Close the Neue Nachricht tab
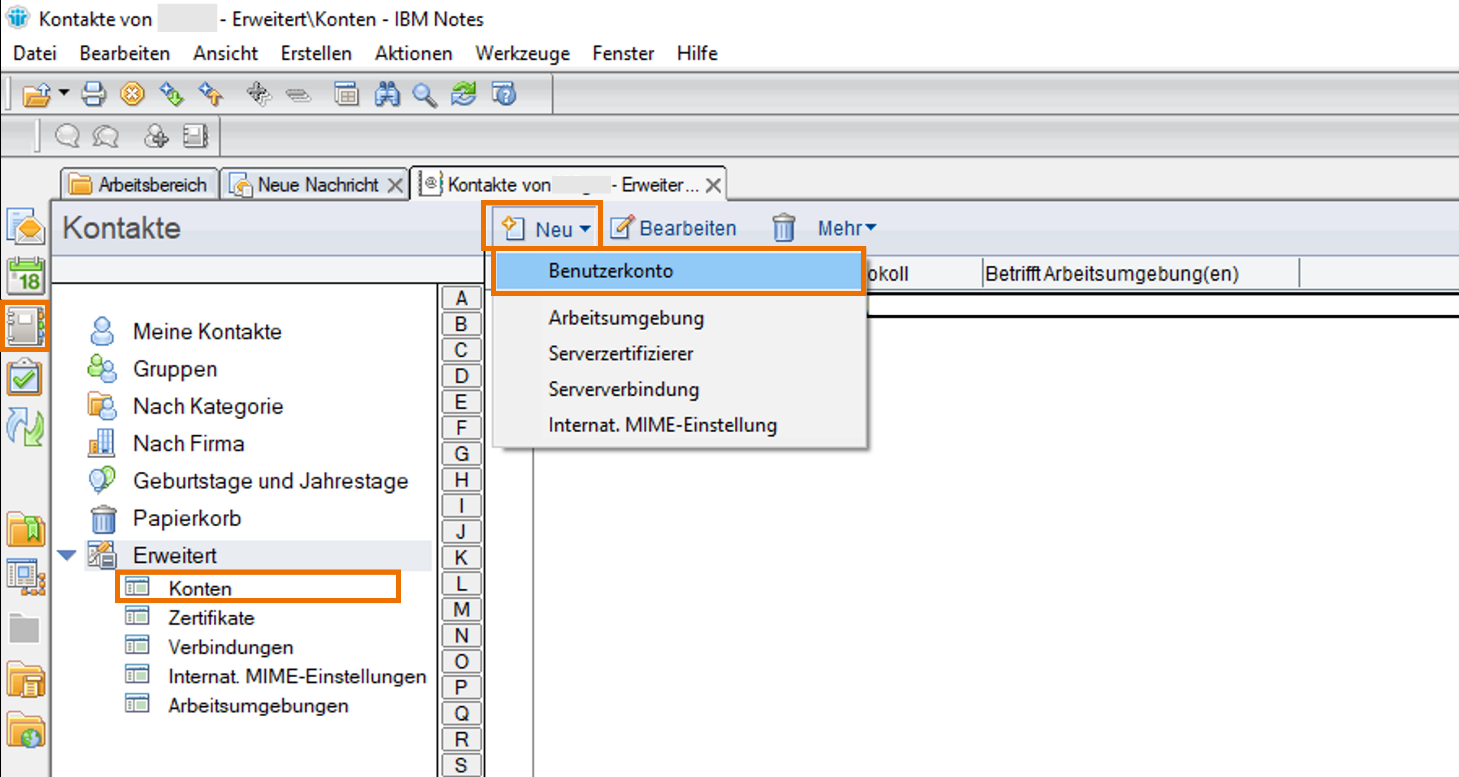This screenshot has height=777, width=1459. coord(395,185)
